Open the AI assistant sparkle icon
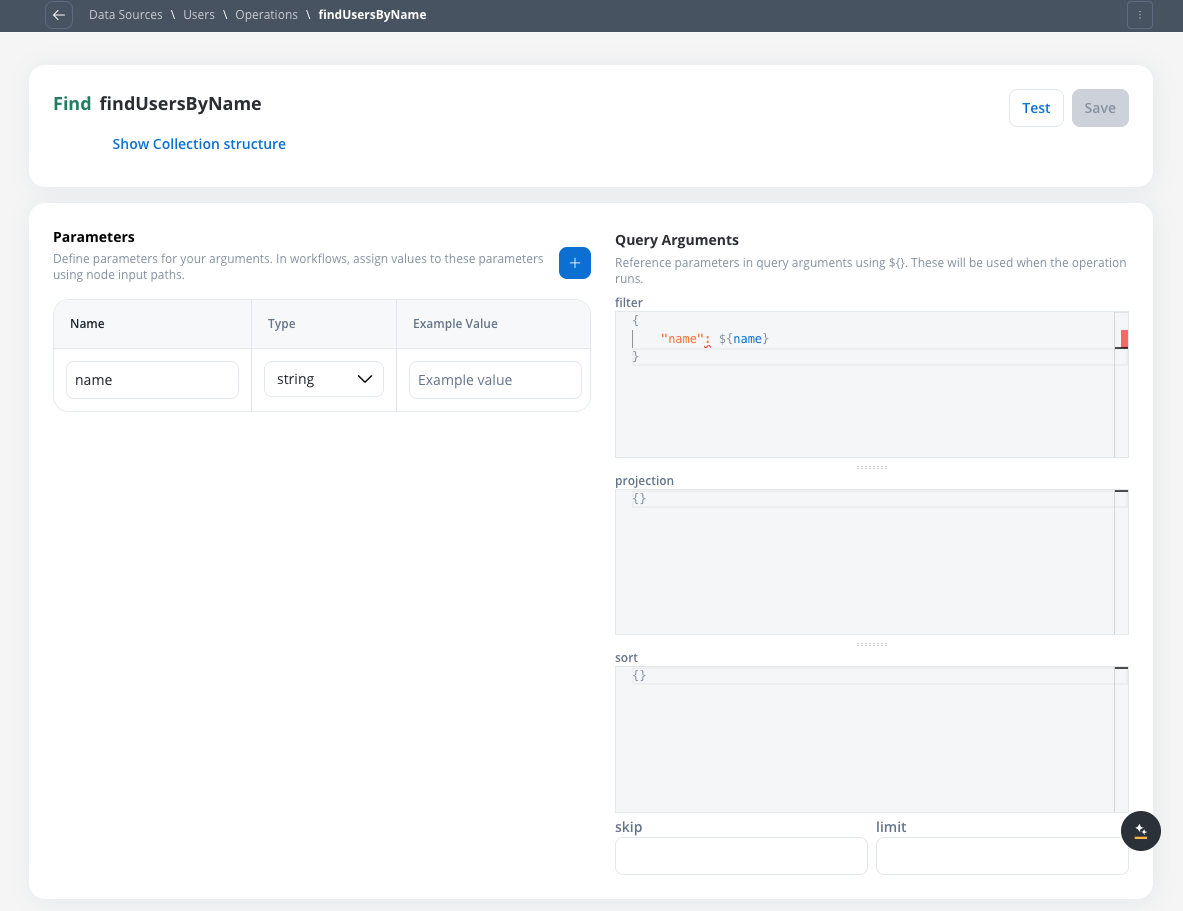This screenshot has width=1183, height=911. (x=1140, y=831)
